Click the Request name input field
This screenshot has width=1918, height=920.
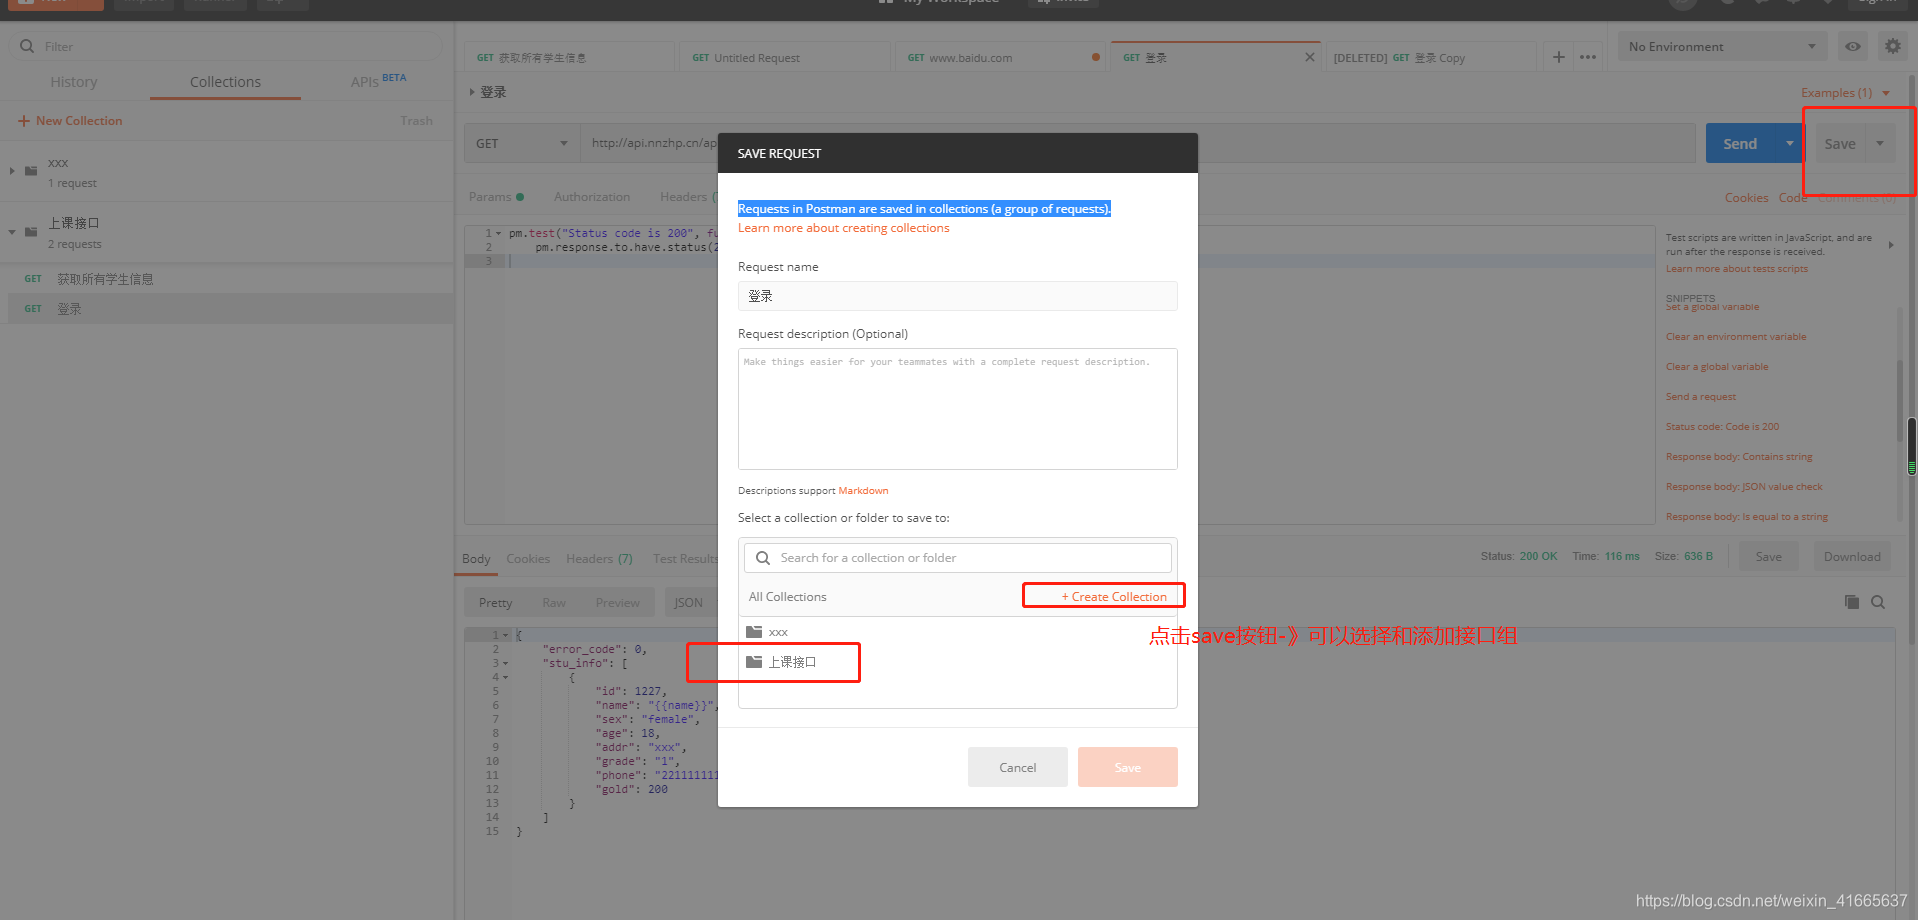(958, 296)
